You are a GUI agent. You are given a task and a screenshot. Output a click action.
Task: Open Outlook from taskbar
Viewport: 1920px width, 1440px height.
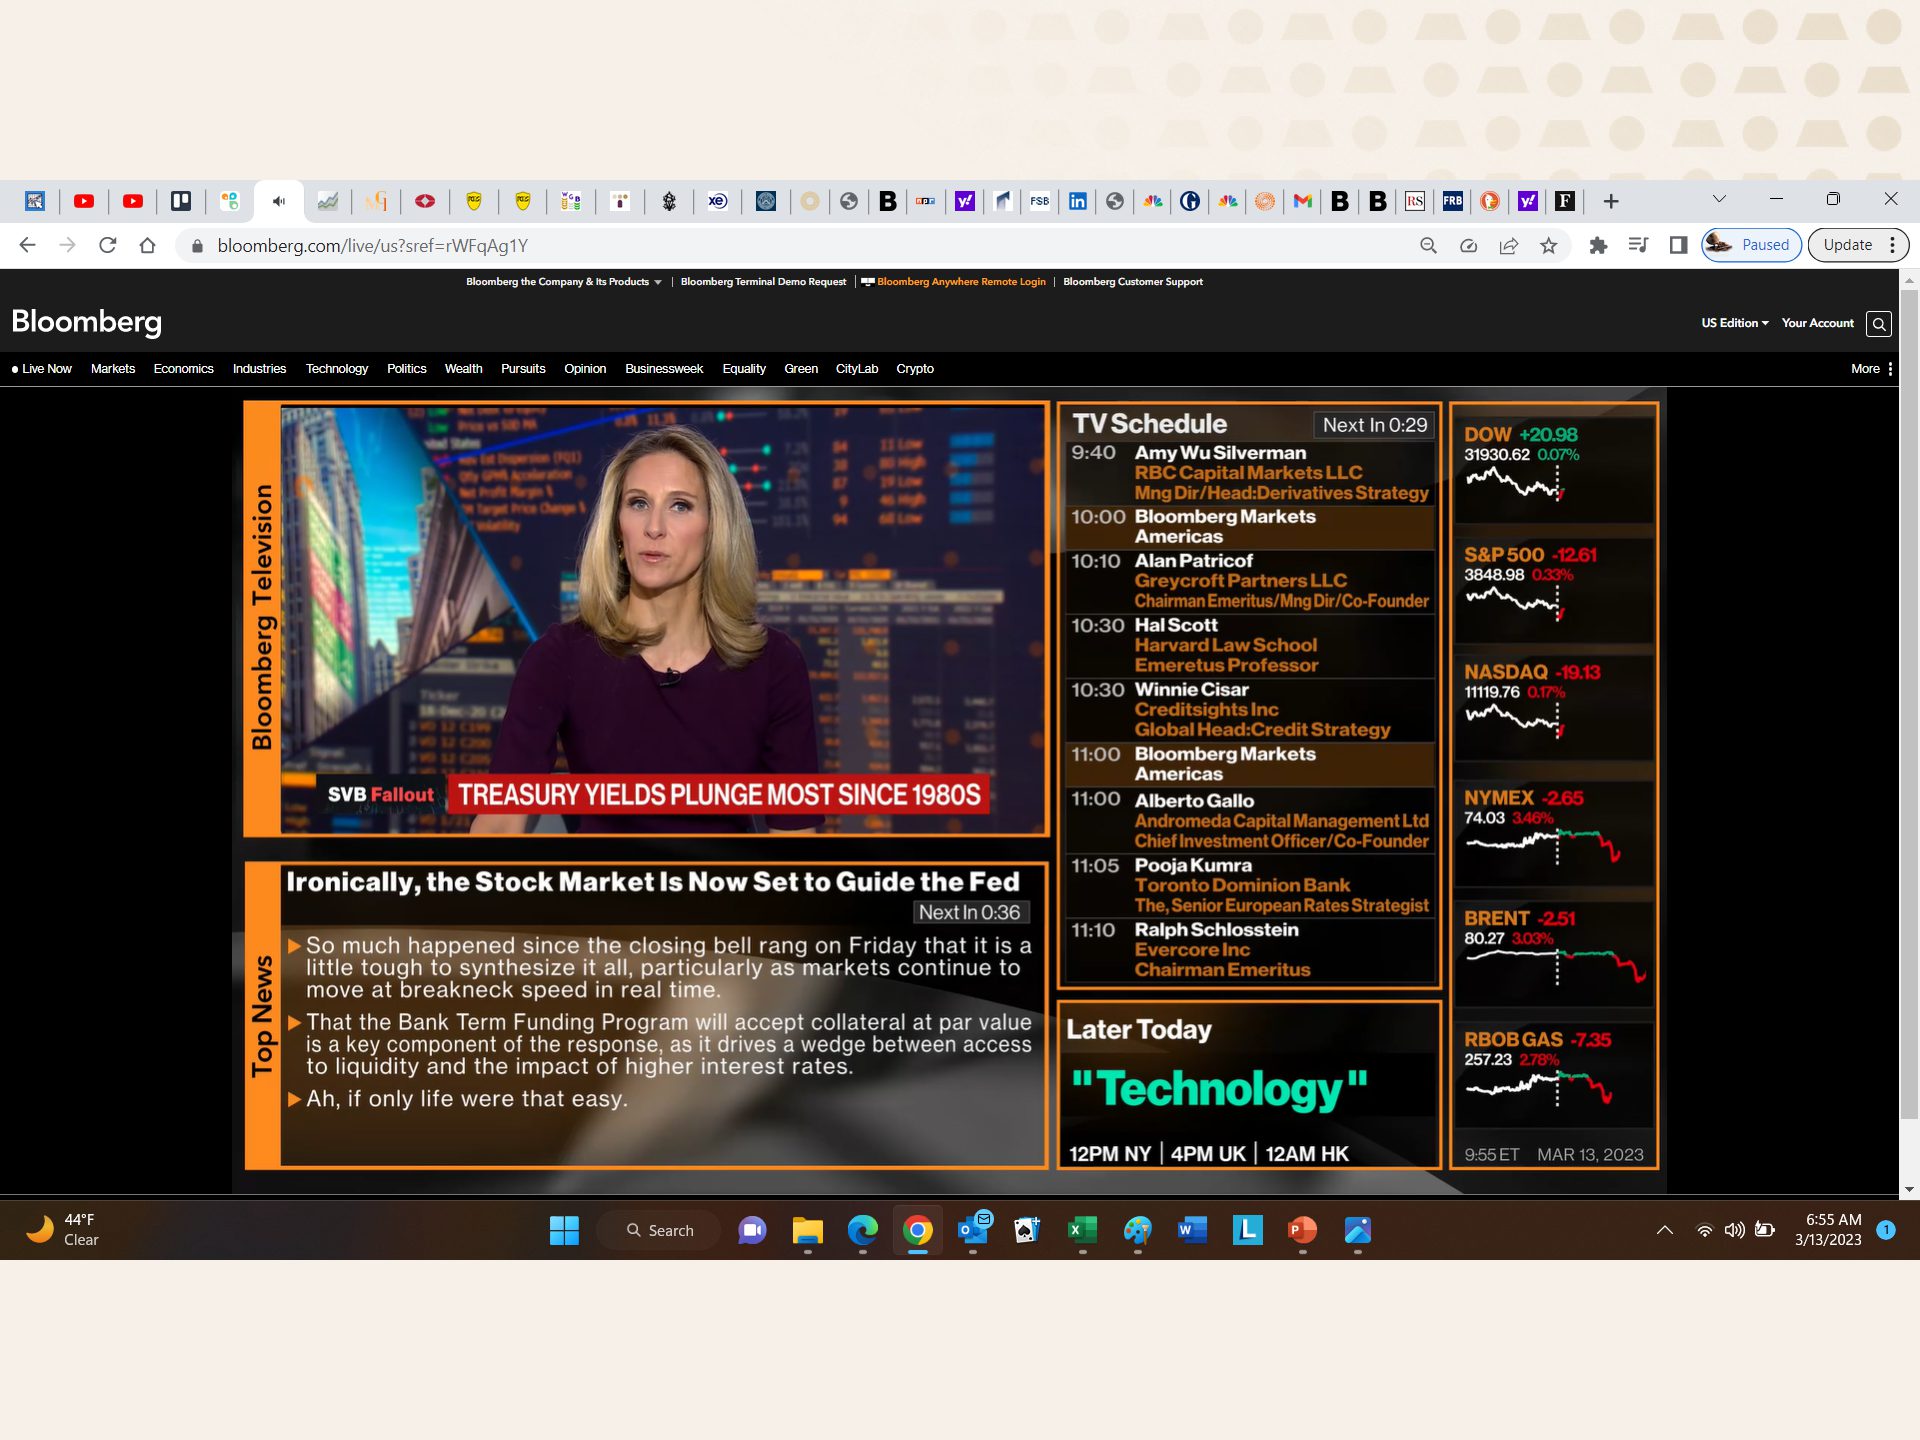(x=972, y=1230)
